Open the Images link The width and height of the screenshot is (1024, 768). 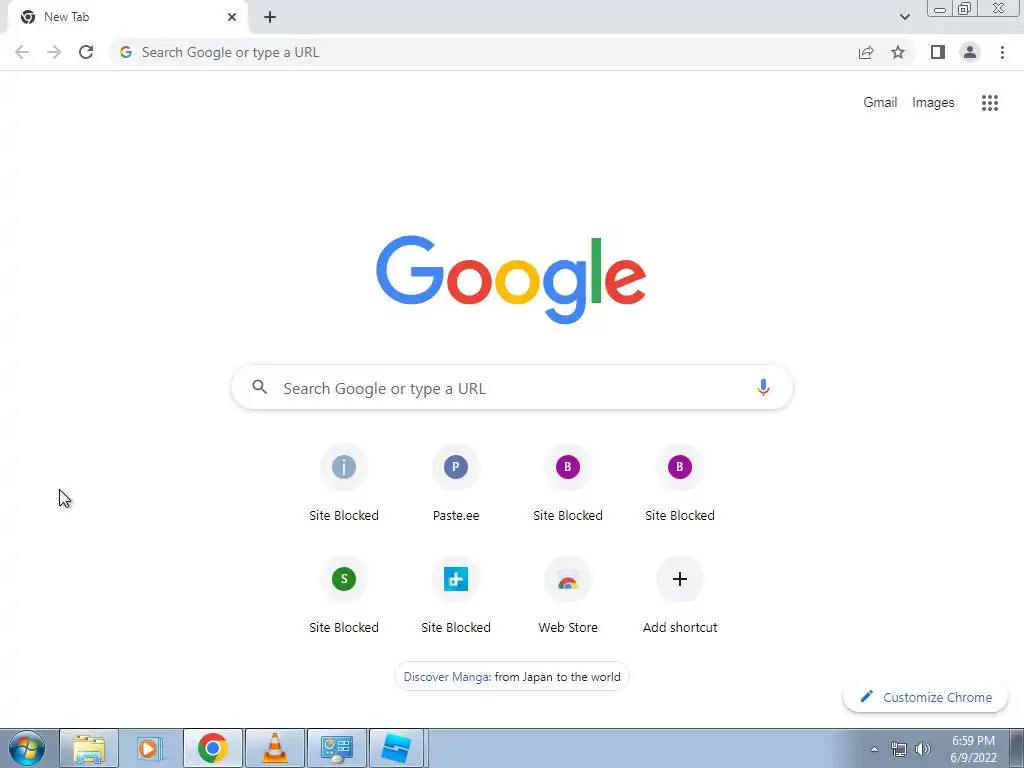(933, 103)
